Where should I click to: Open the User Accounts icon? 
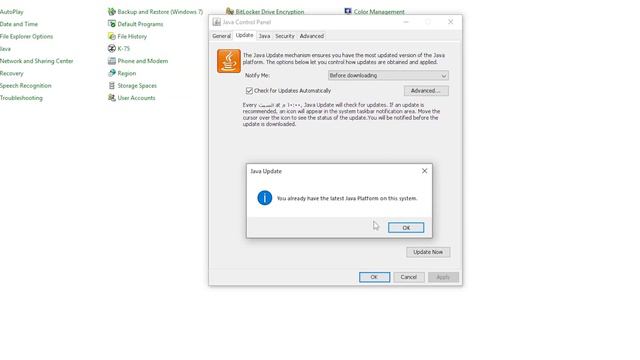[x=111, y=98]
